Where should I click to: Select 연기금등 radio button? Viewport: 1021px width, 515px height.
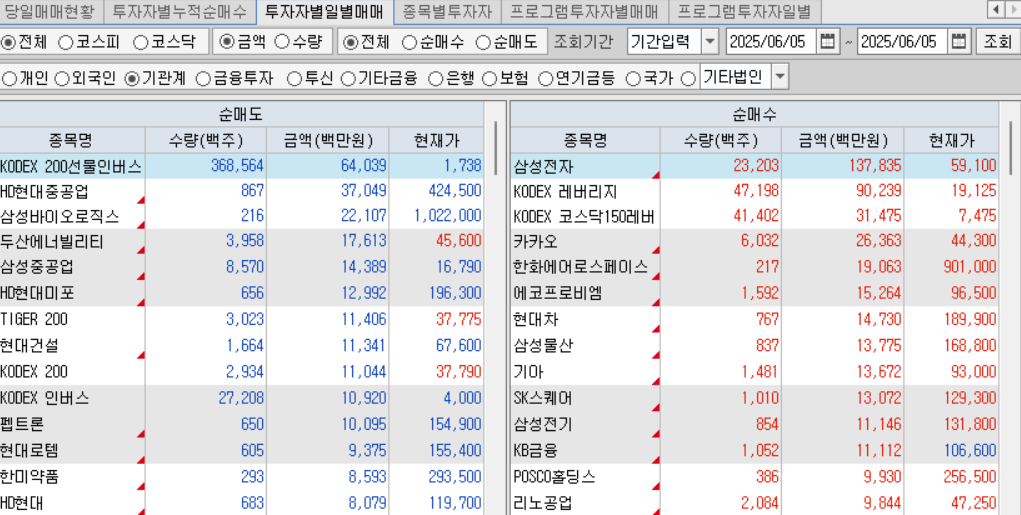coord(545,79)
